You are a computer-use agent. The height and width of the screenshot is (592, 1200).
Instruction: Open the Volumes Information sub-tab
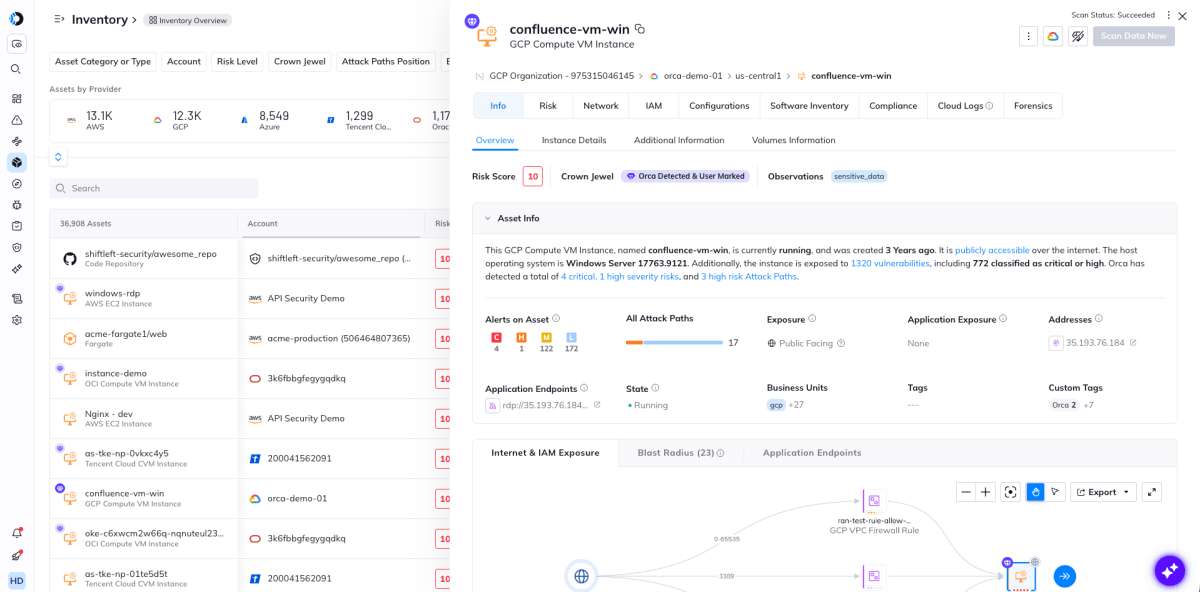793,140
